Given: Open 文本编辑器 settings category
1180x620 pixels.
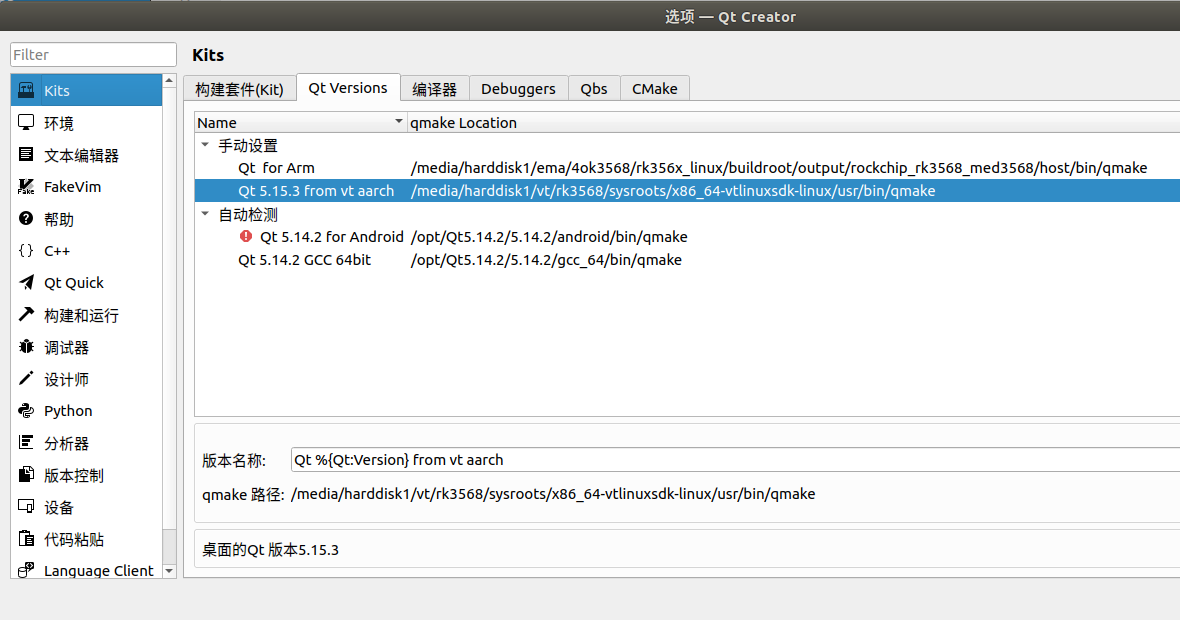Looking at the screenshot, I should click(x=87, y=155).
